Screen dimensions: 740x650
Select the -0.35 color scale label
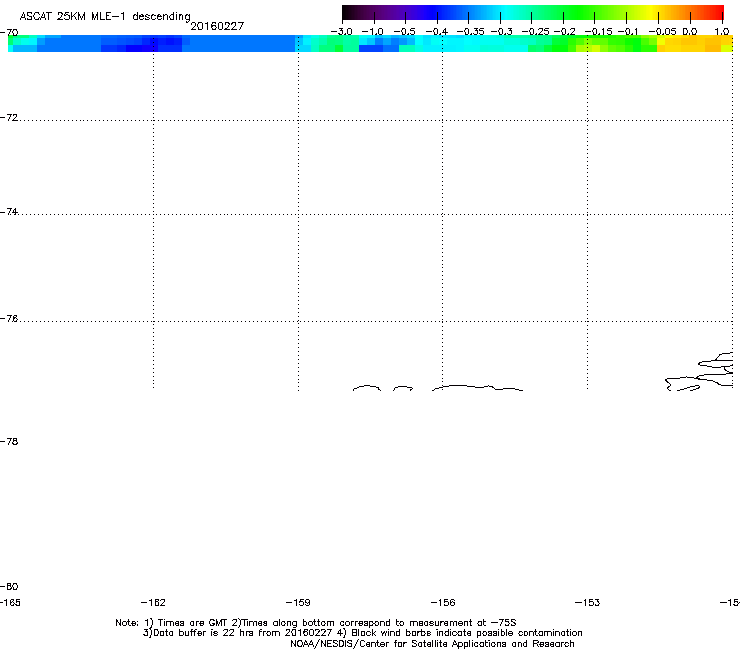(470, 32)
